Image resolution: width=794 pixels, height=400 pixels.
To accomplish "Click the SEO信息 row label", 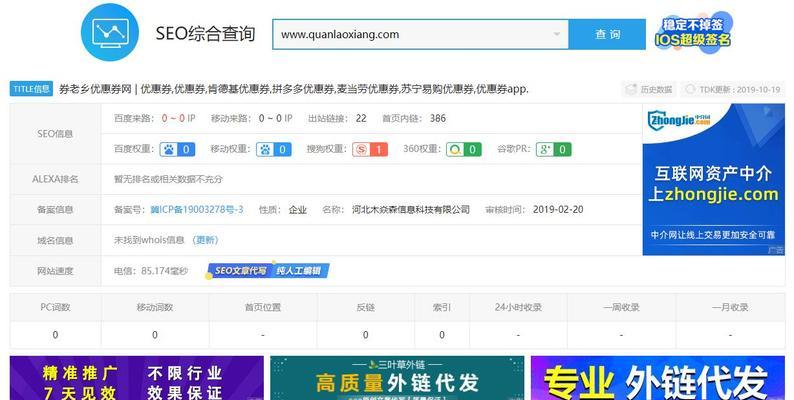I will pyautogui.click(x=55, y=134).
